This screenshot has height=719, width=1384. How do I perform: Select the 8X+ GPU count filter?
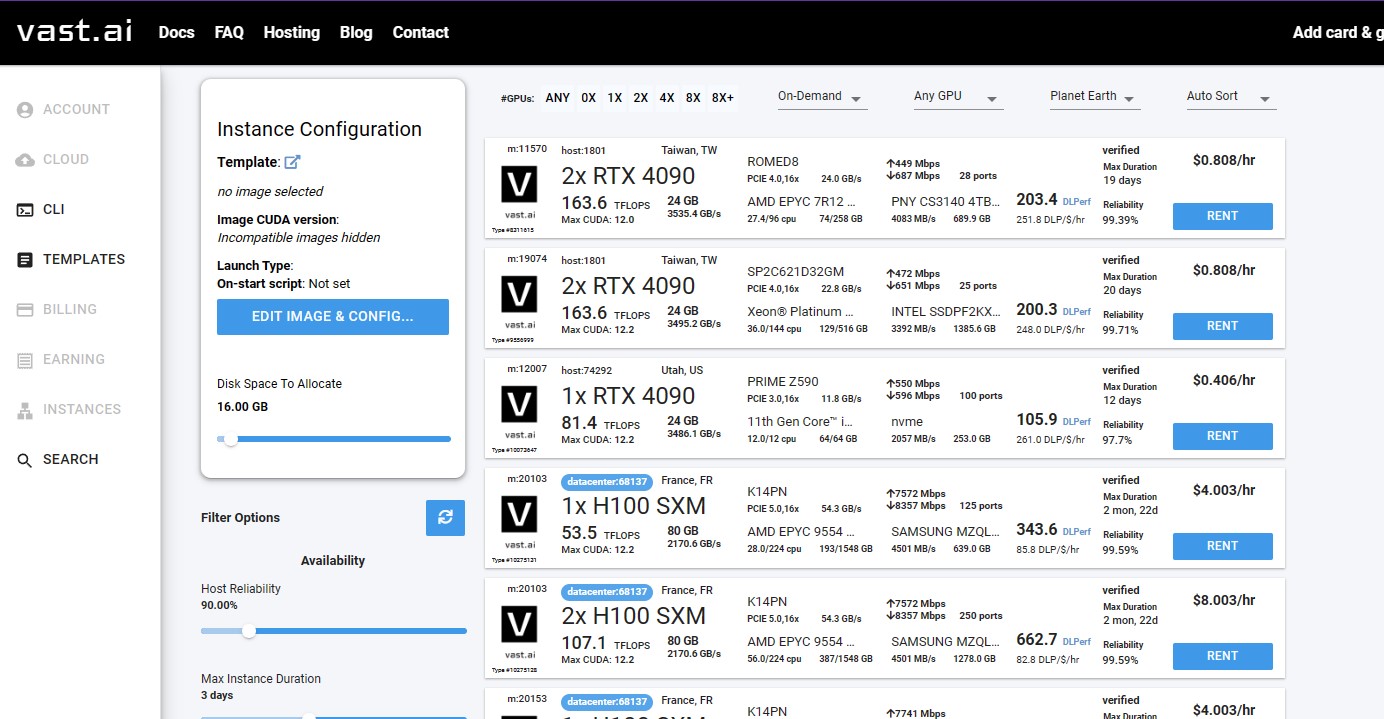(721, 97)
